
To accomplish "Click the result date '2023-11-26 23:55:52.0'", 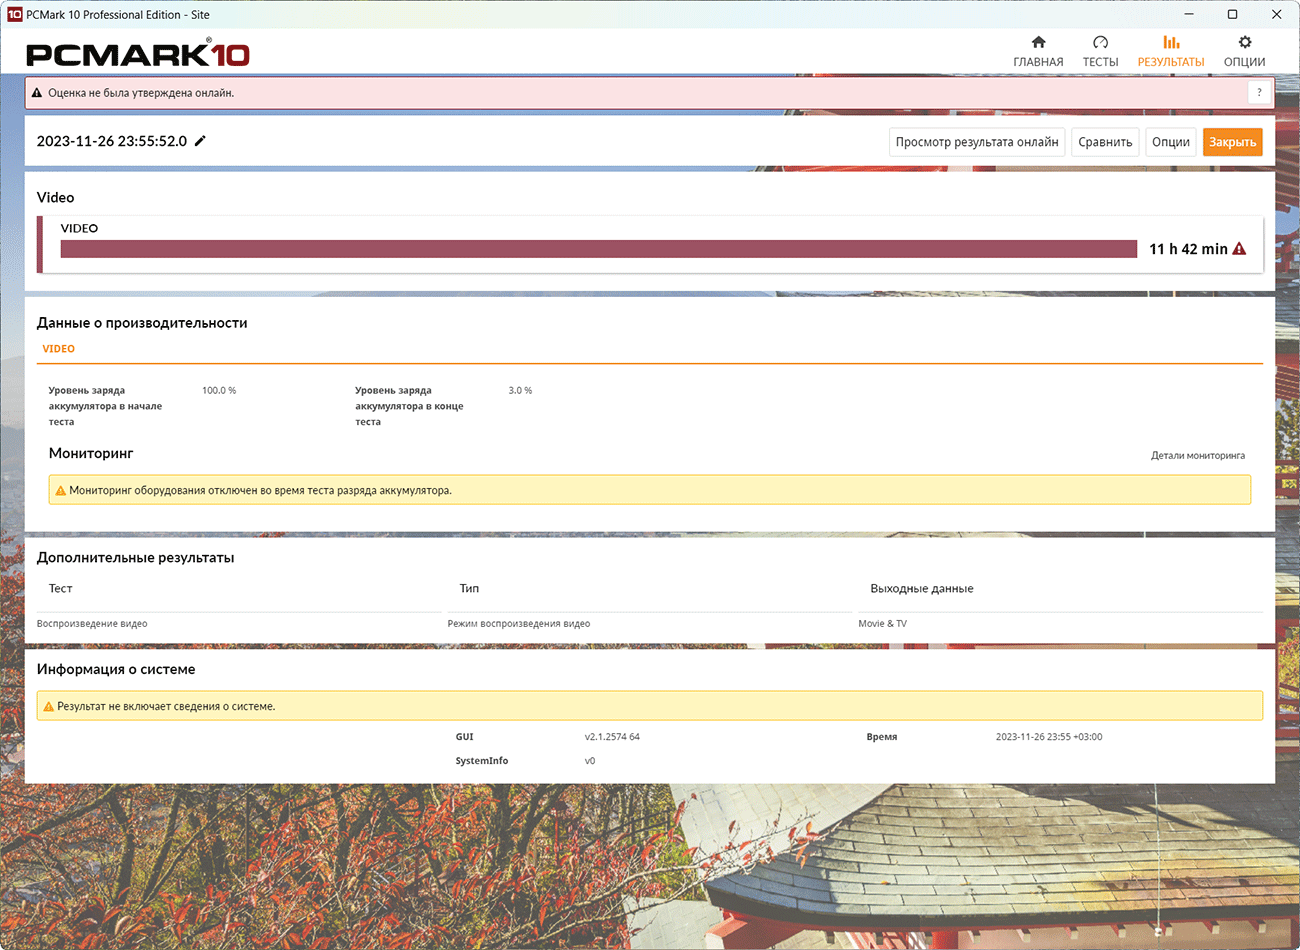I will (x=112, y=141).
